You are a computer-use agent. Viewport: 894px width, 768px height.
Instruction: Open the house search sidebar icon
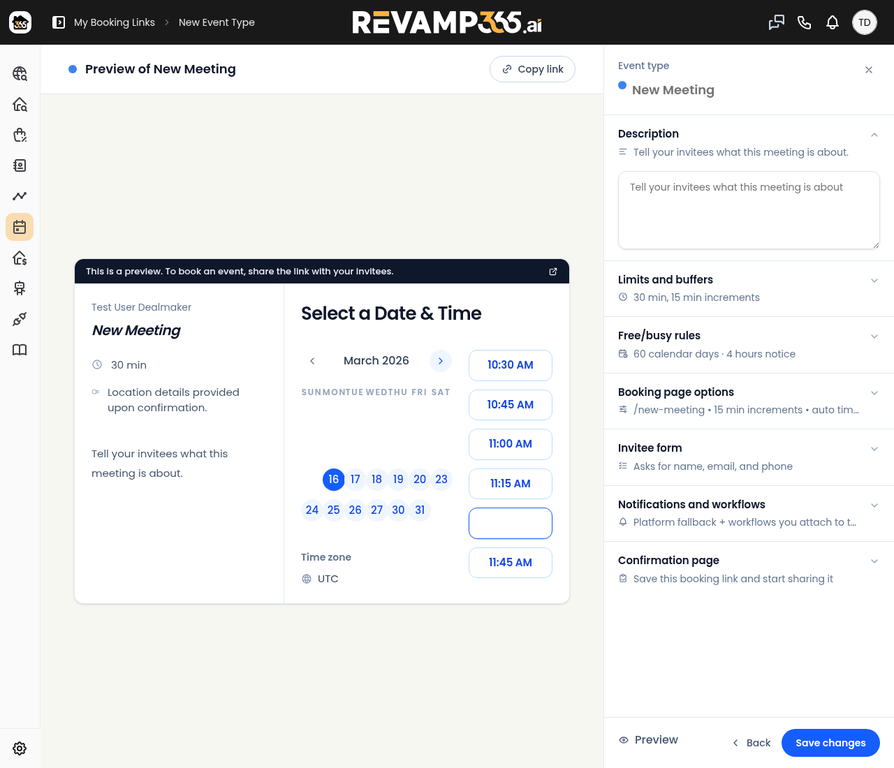click(x=20, y=104)
